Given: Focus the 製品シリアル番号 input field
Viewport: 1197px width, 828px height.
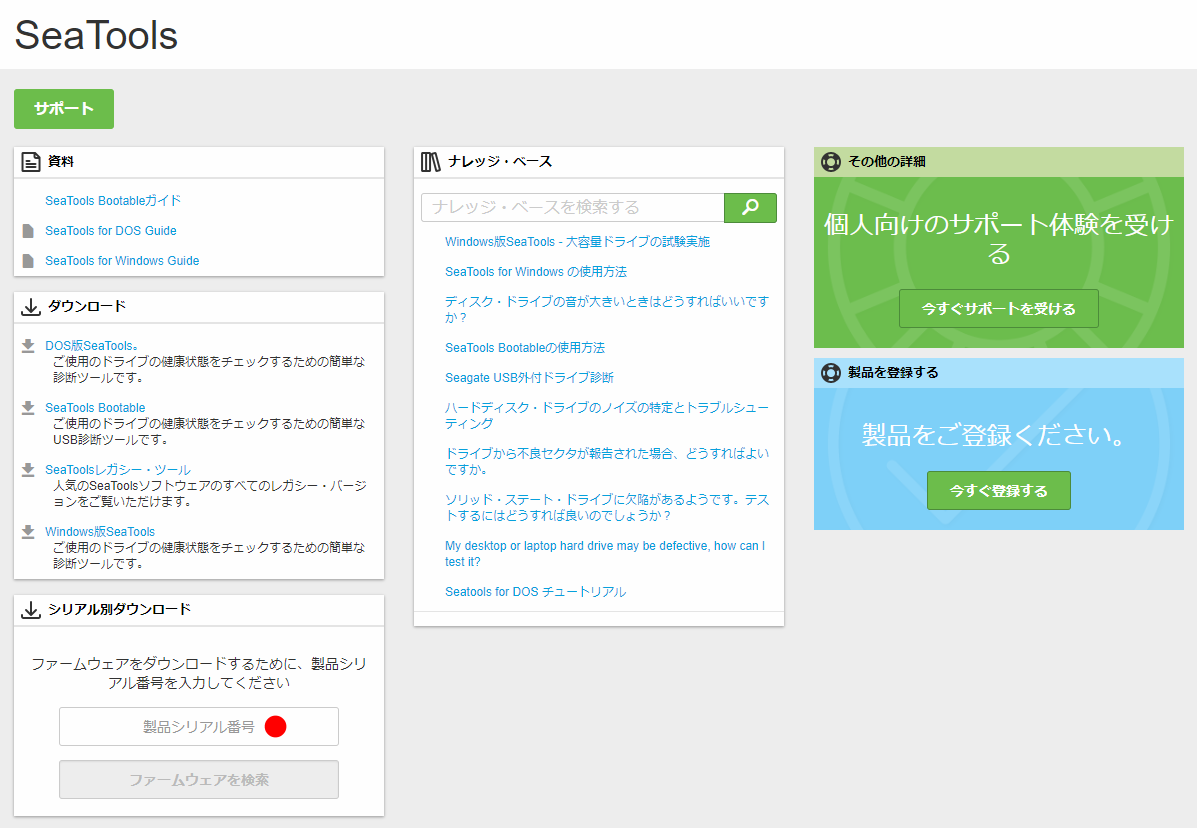Looking at the screenshot, I should (x=198, y=727).
